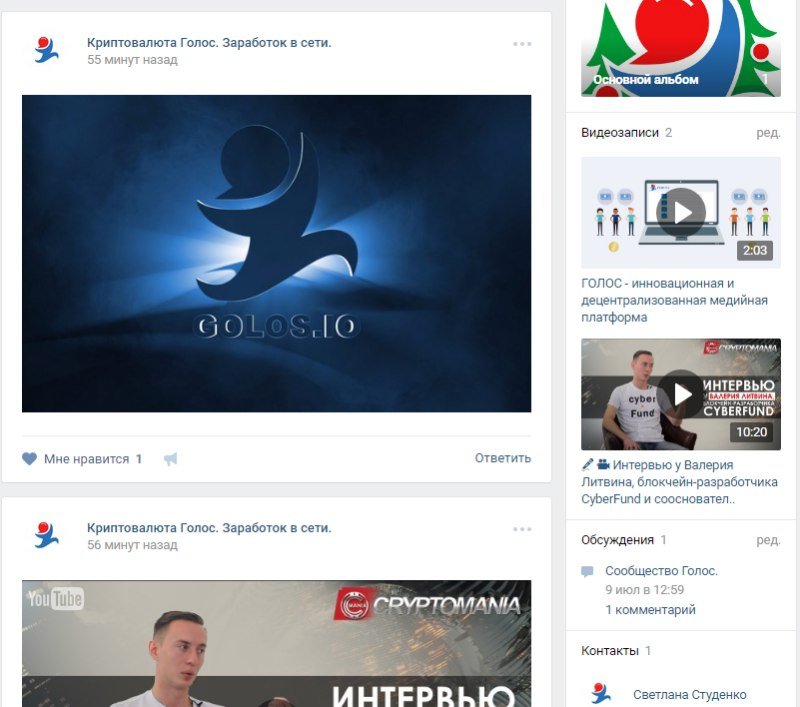Open the large GOLOS.IO post image

(x=277, y=254)
